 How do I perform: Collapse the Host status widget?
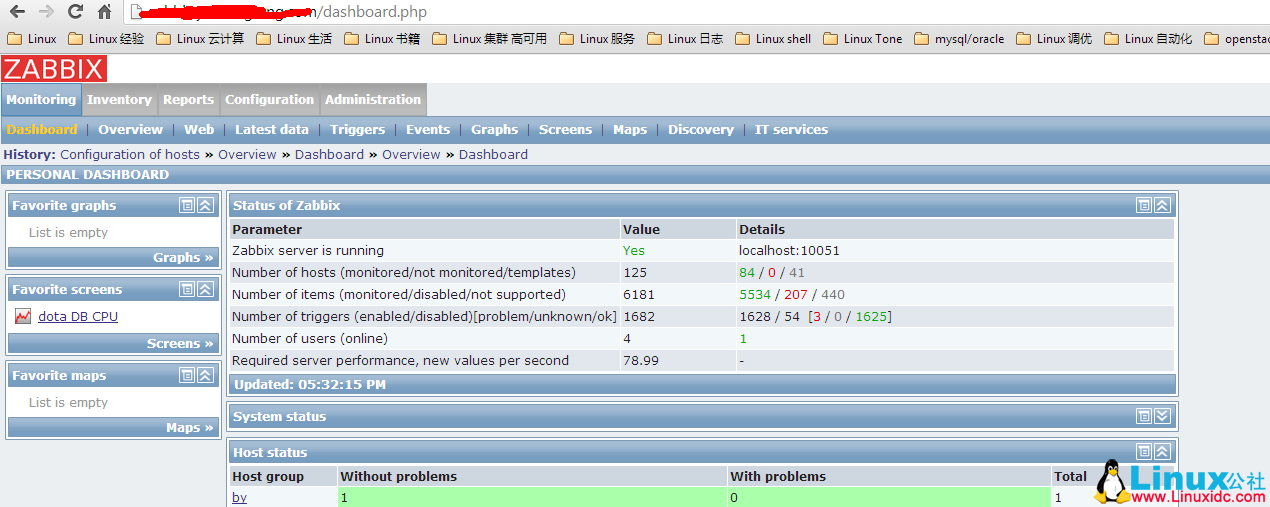tap(1162, 452)
